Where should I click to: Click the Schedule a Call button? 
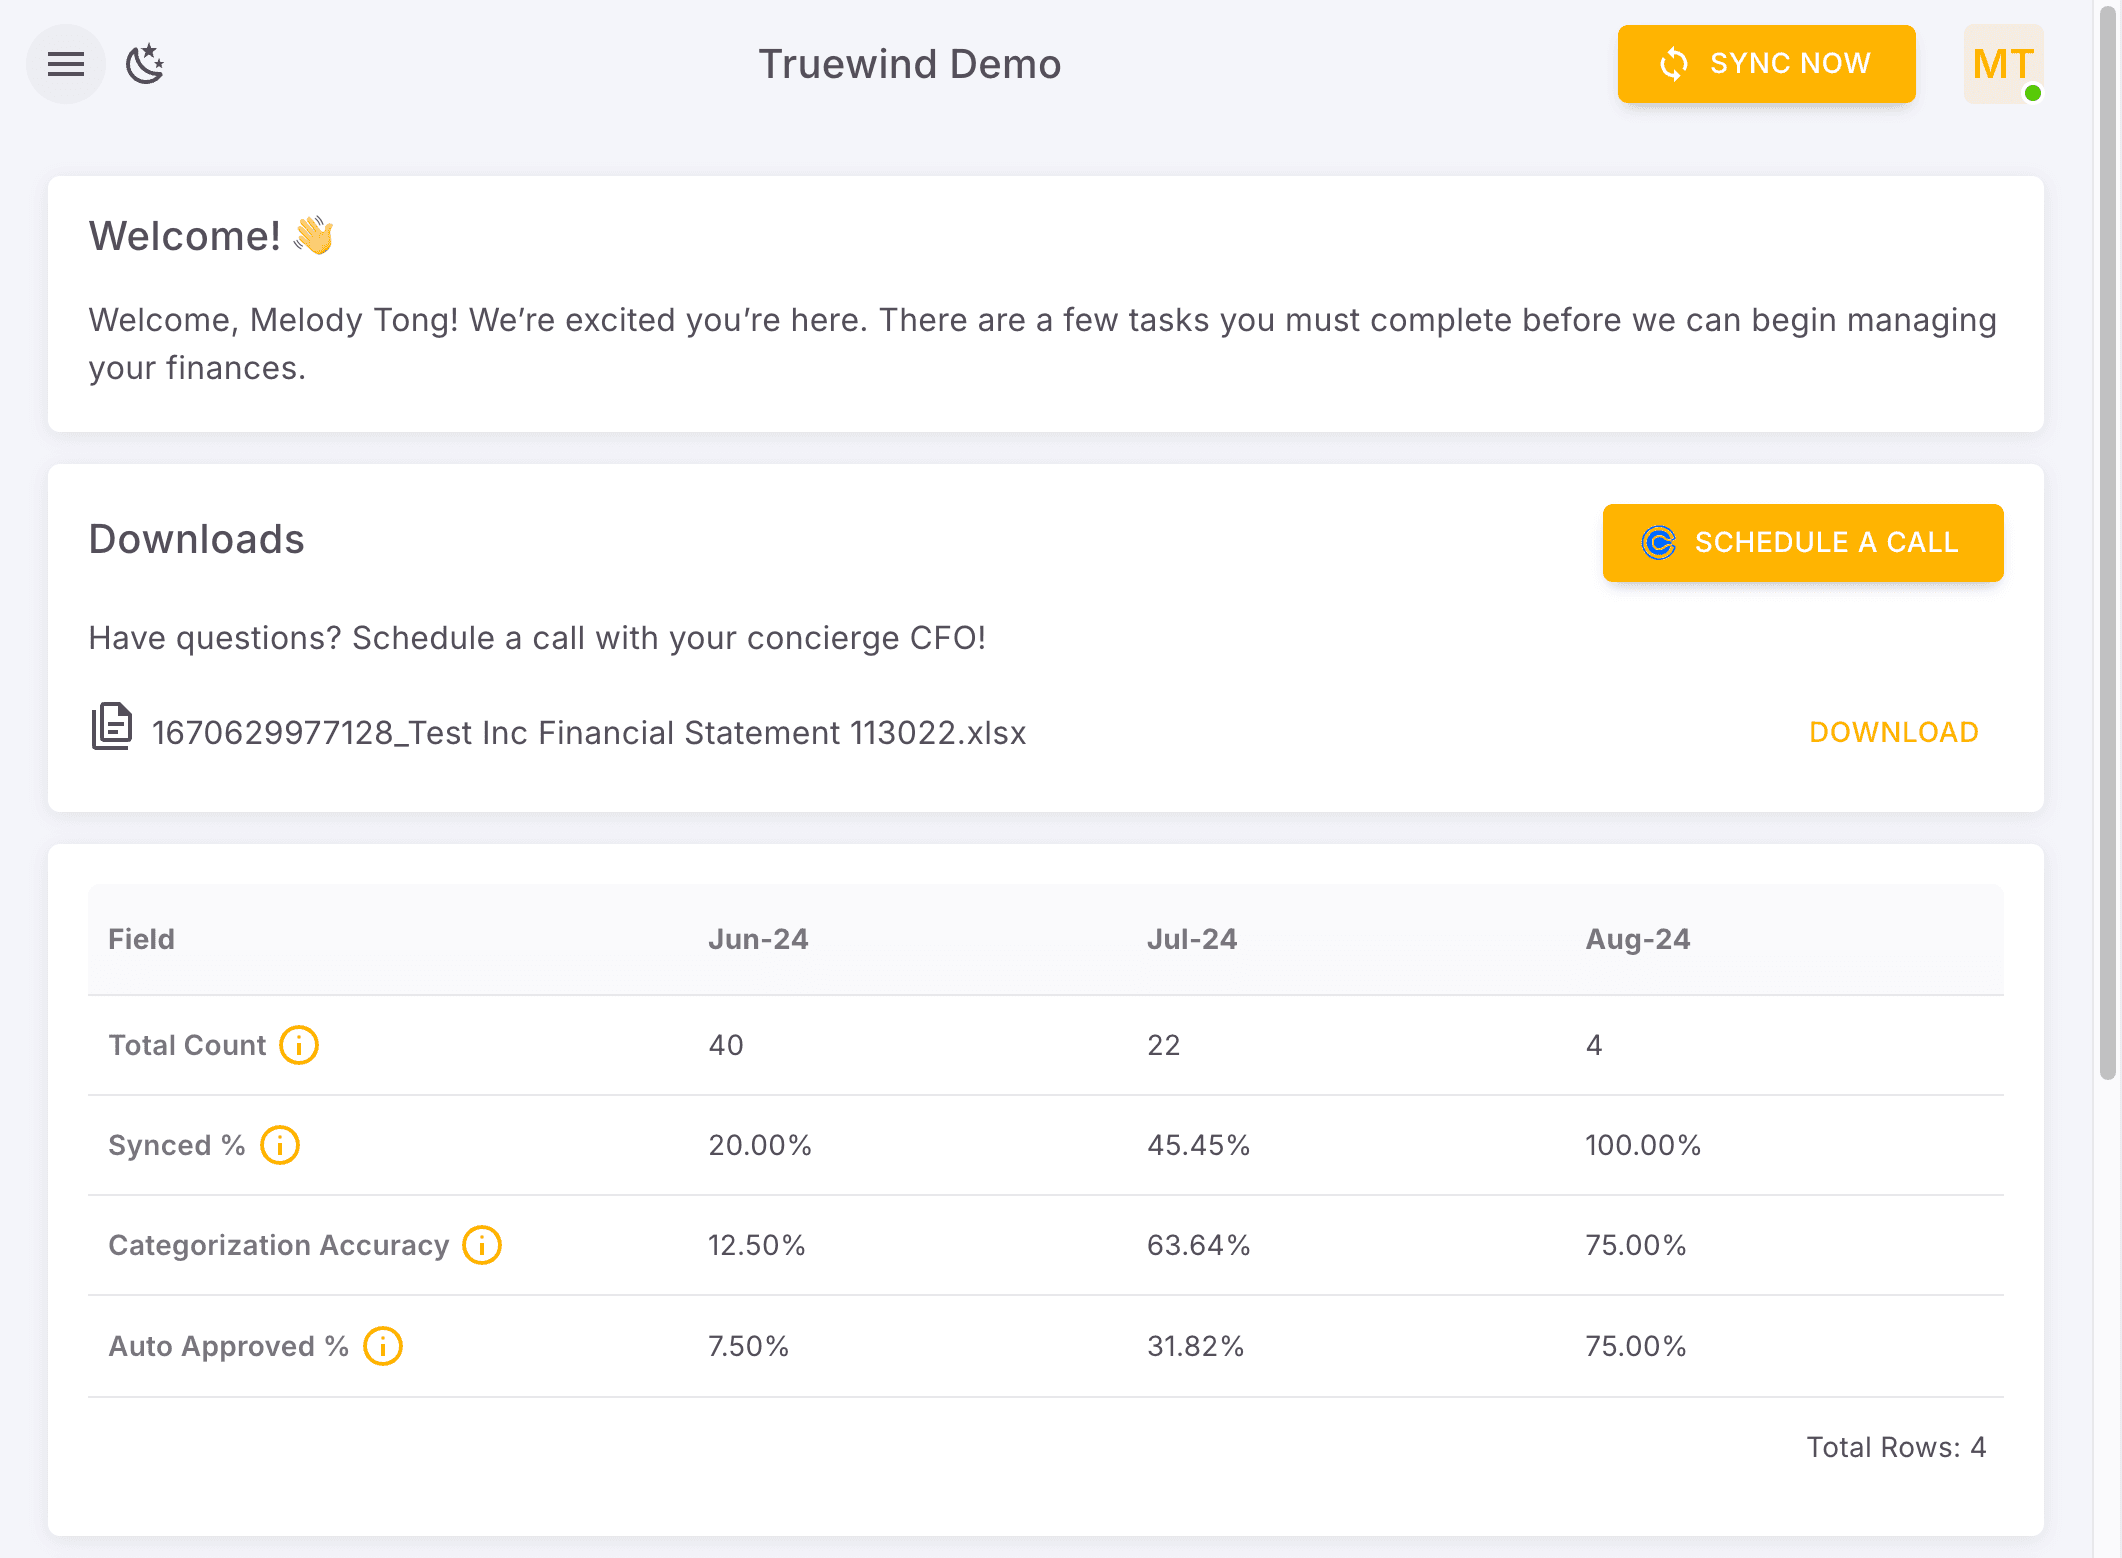1802,542
